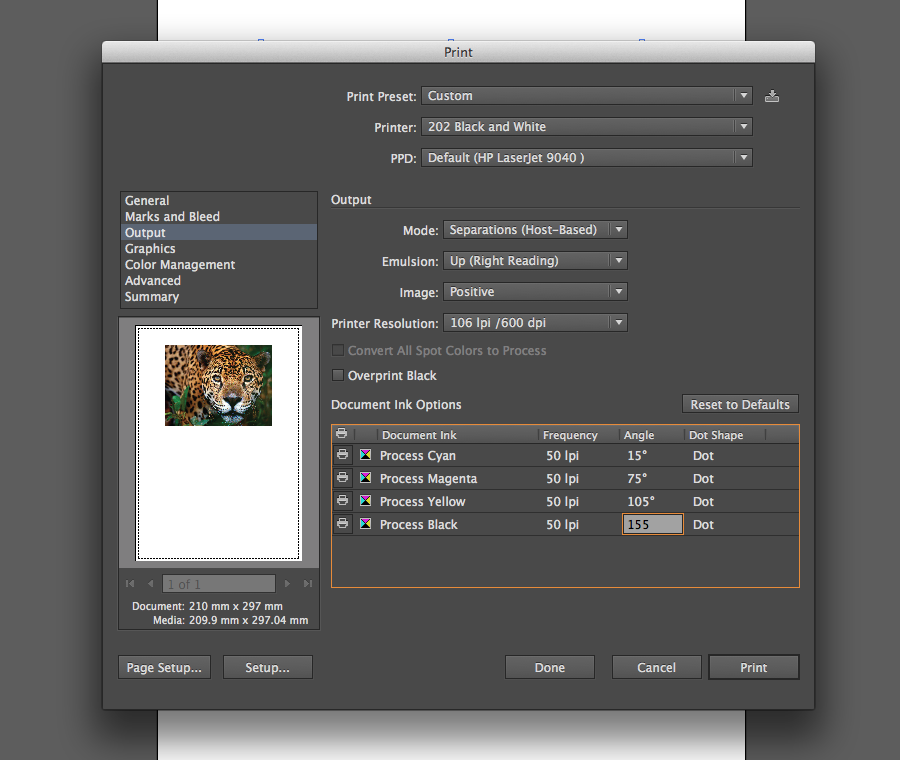Click Process Magenta frequency 50 lpi
The height and width of the screenshot is (760, 900).
click(x=562, y=478)
